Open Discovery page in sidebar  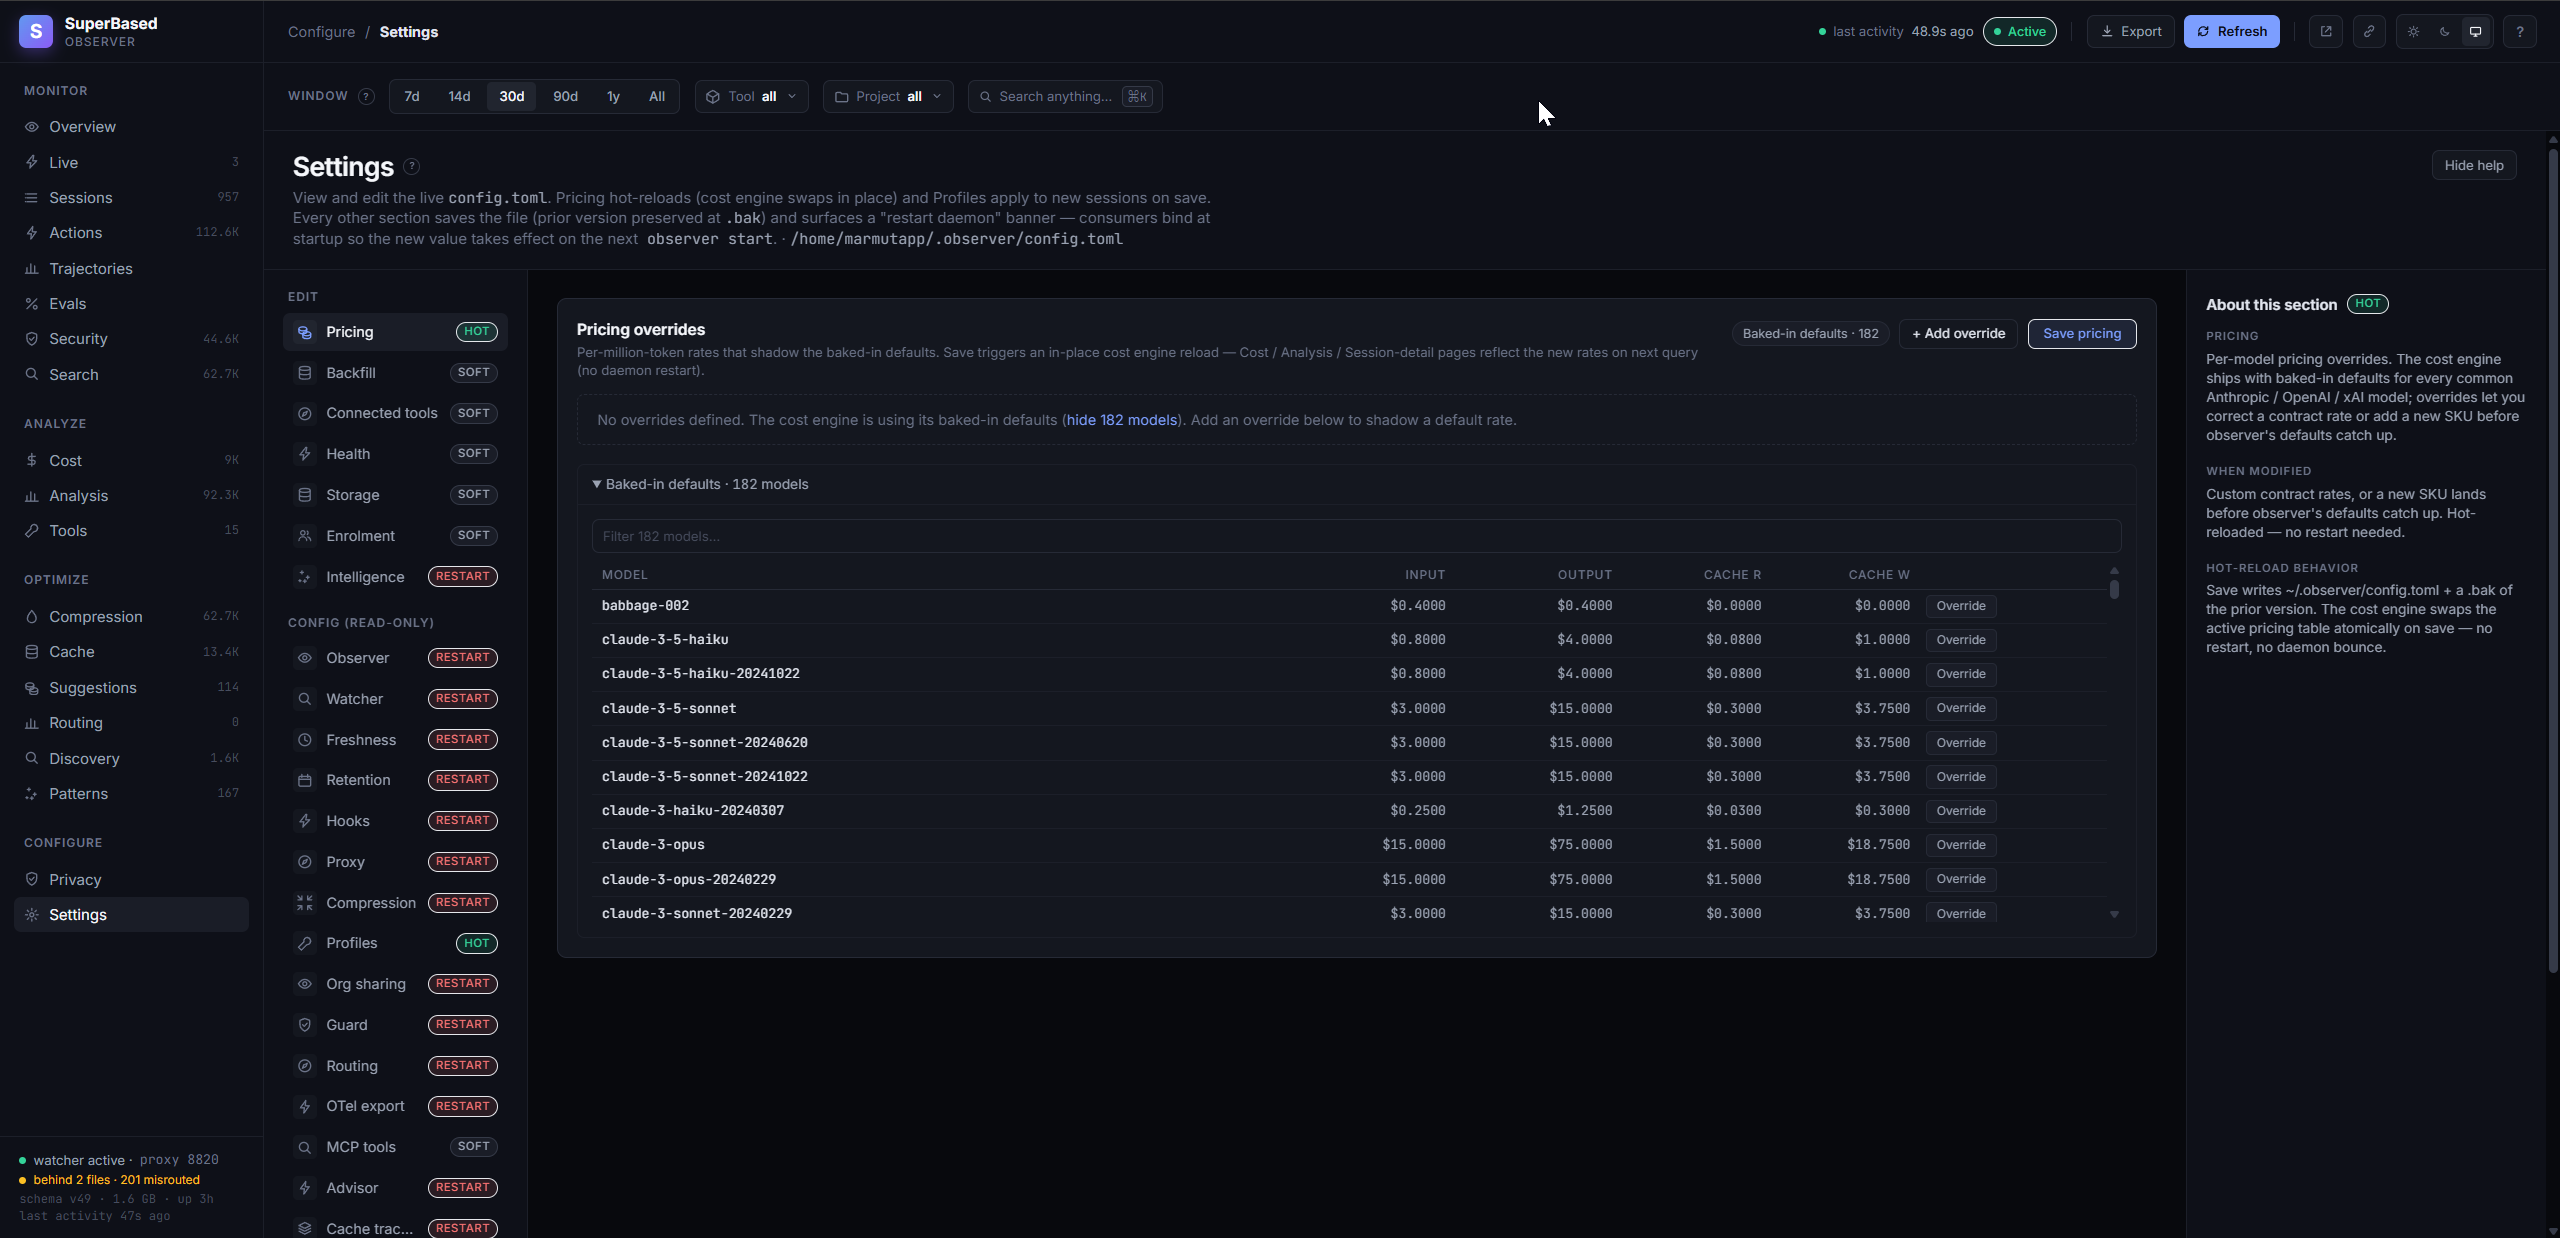pos(131,759)
